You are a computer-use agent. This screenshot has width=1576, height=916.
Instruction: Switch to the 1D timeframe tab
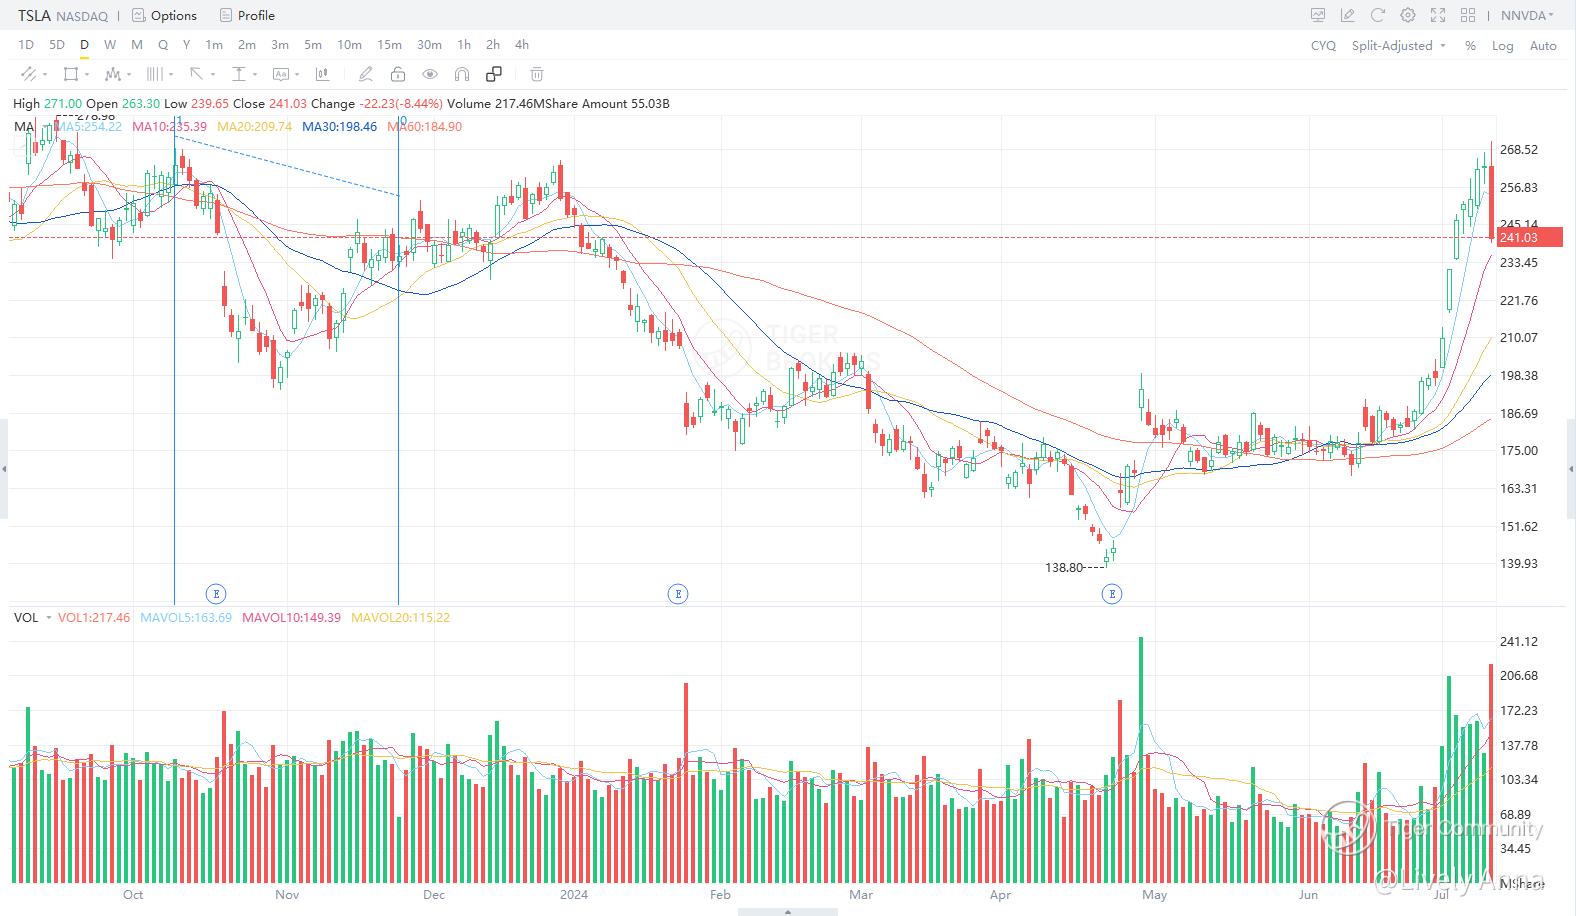tap(26, 44)
